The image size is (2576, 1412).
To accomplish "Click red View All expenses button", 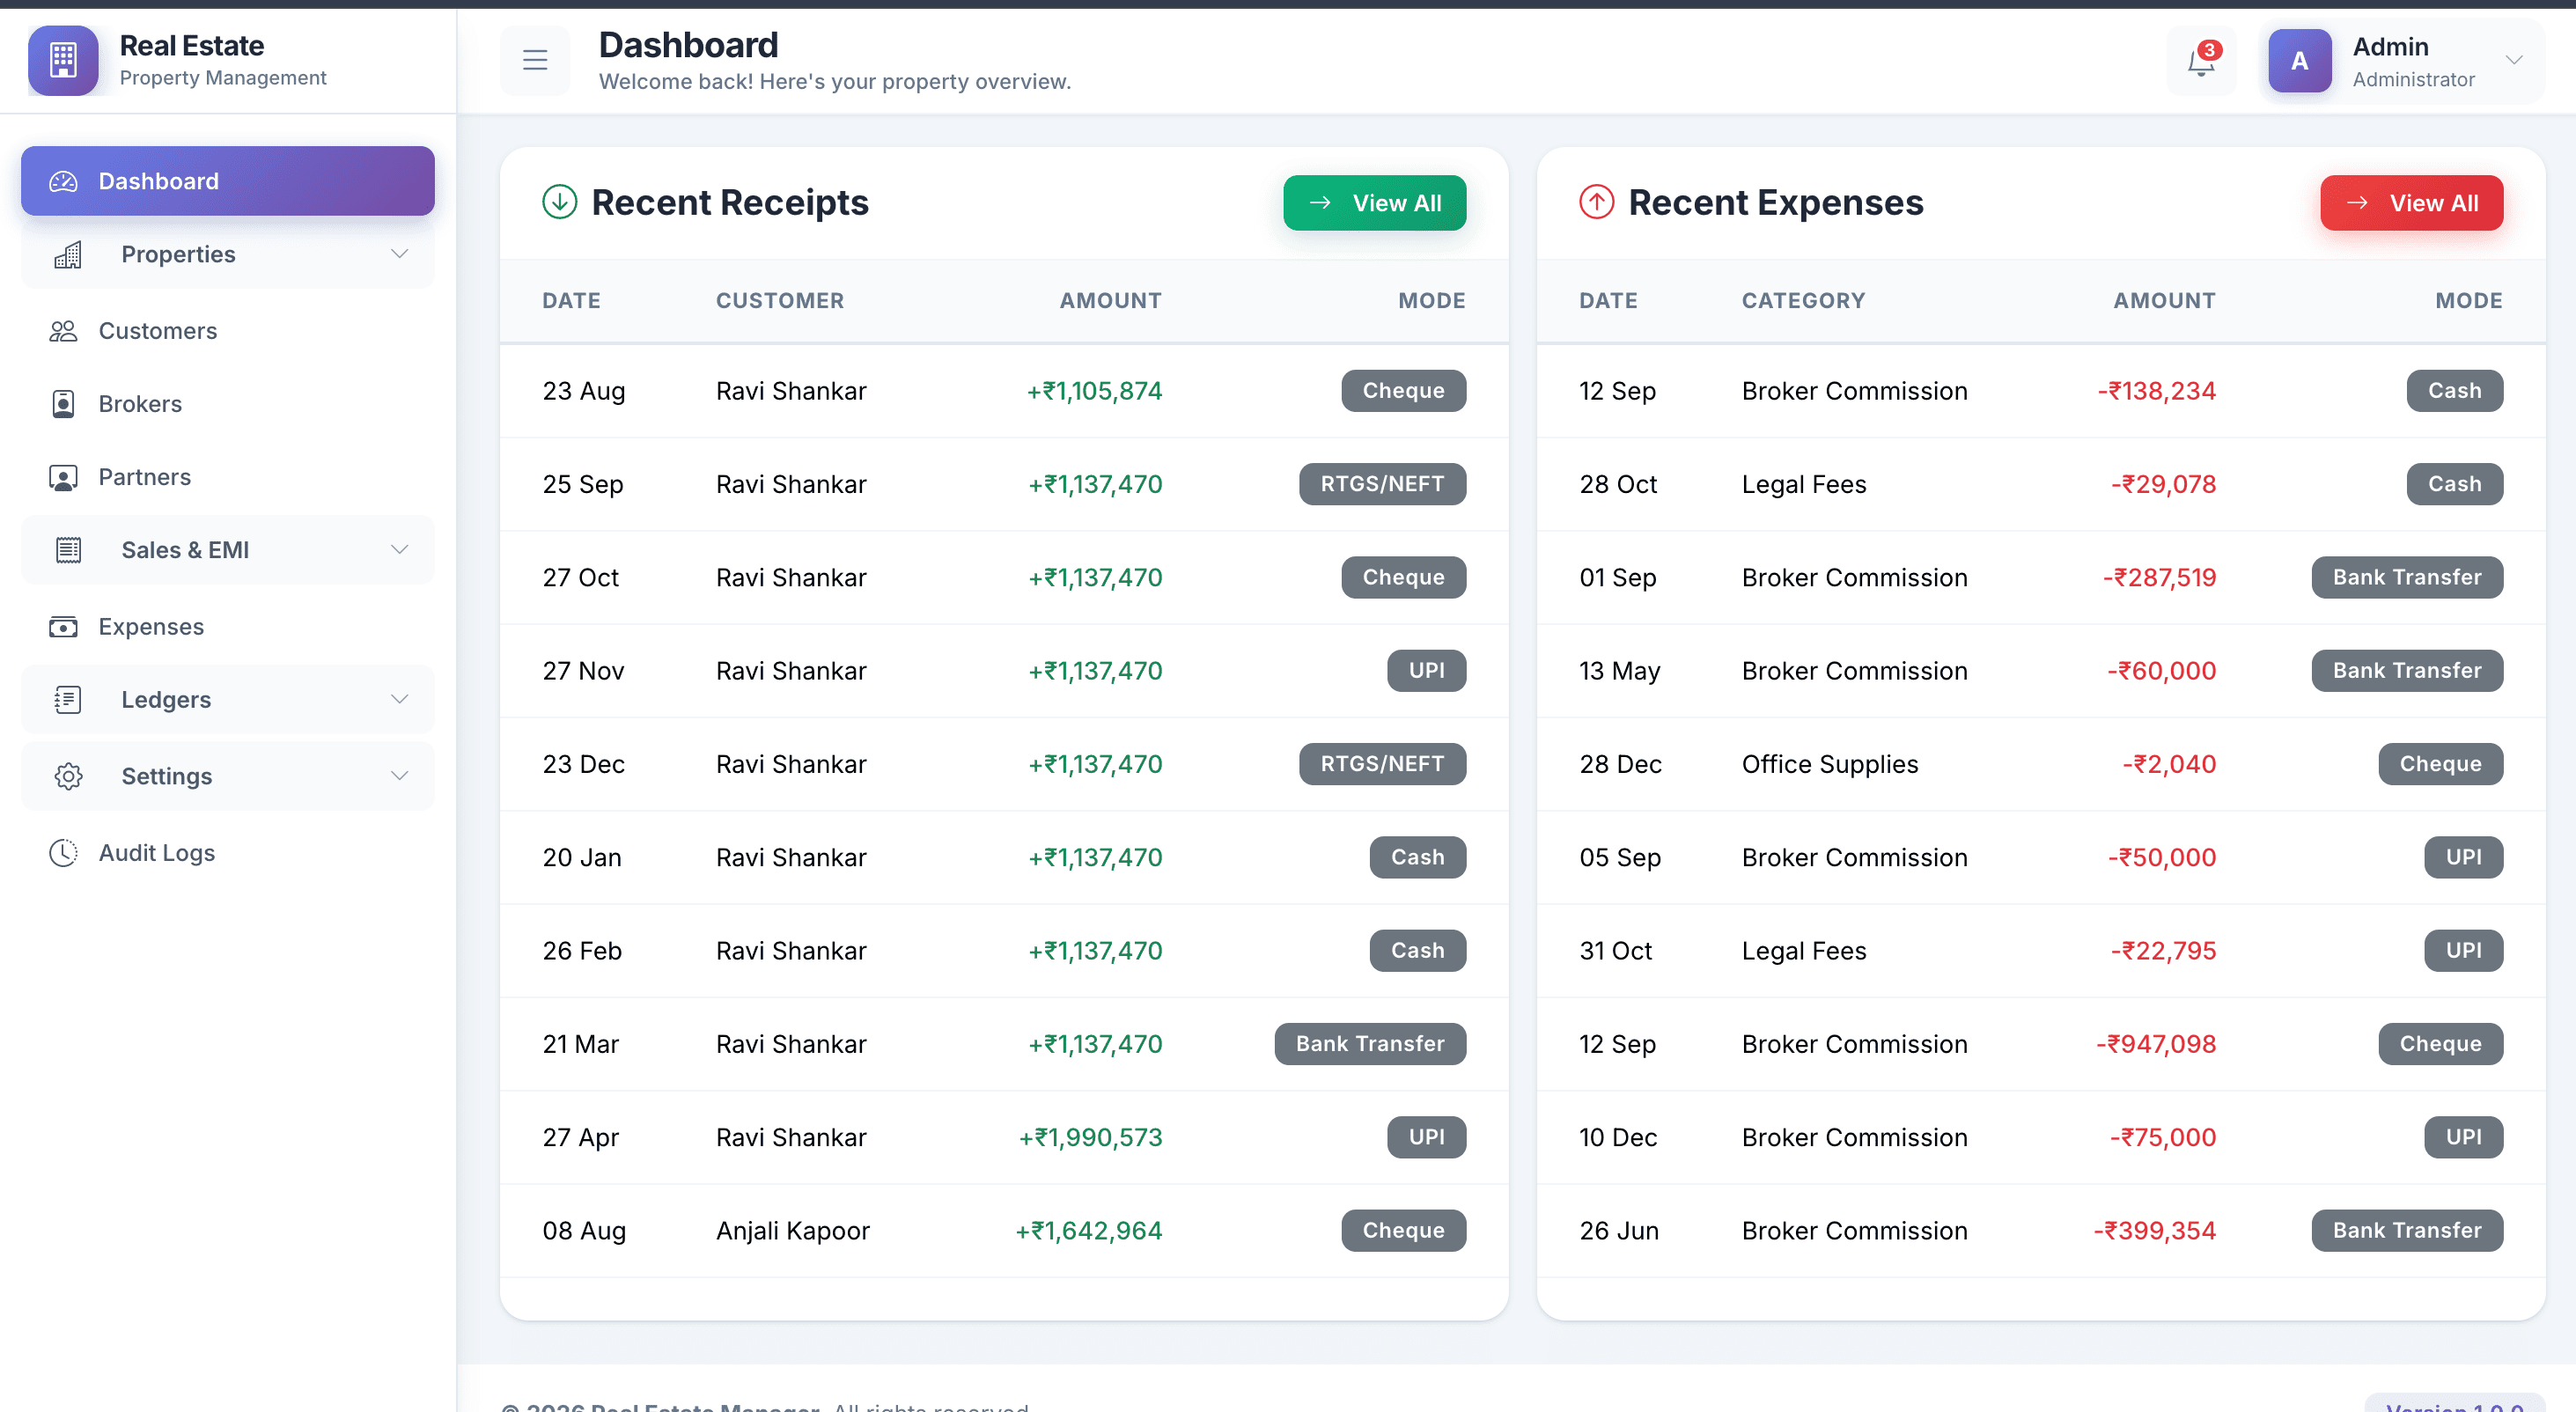I will (2411, 203).
